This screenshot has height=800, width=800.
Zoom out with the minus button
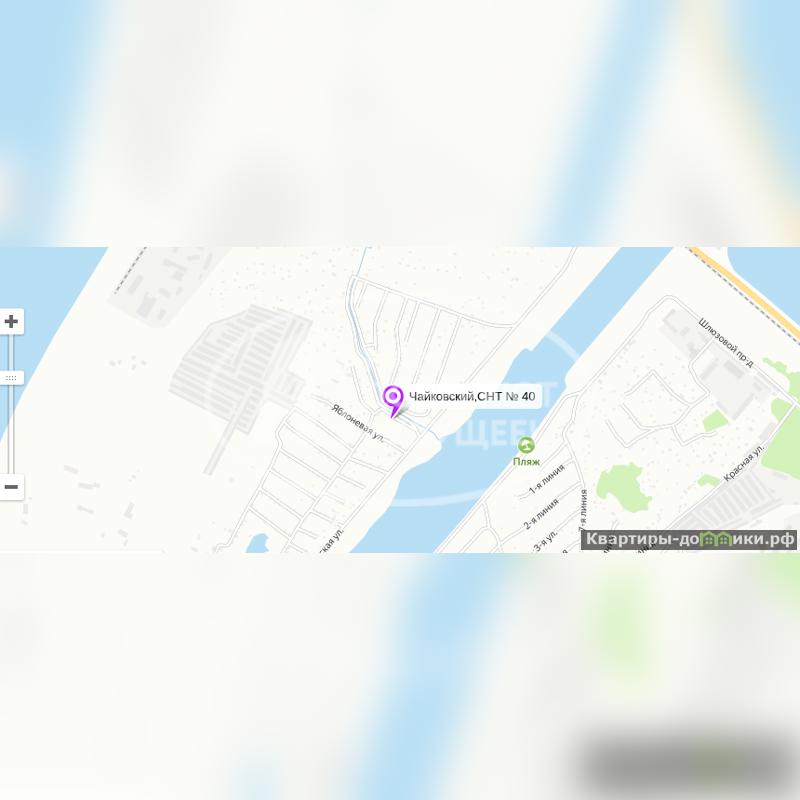coord(11,487)
